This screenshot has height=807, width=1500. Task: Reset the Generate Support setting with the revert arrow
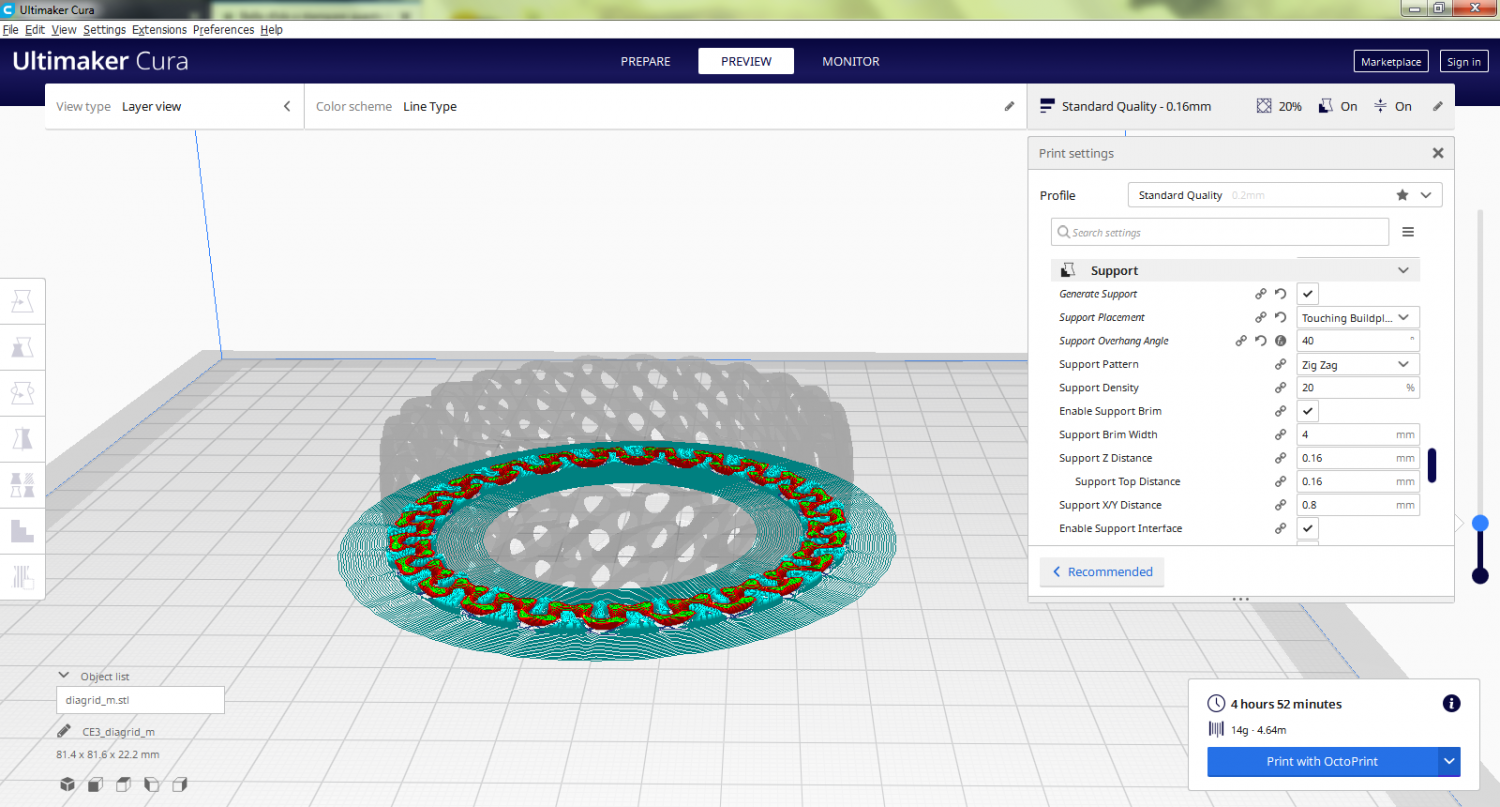(1280, 294)
